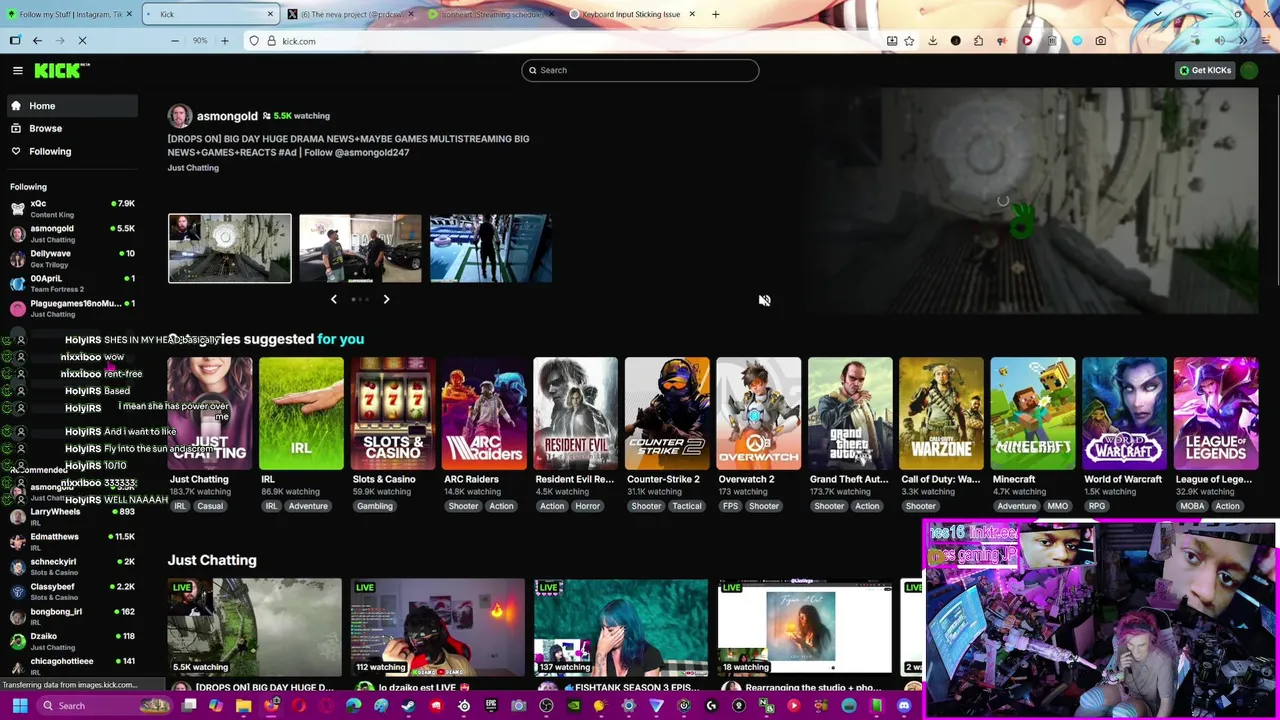
Task: Open Dzaiko recommended channel
Action: pyautogui.click(x=70, y=640)
